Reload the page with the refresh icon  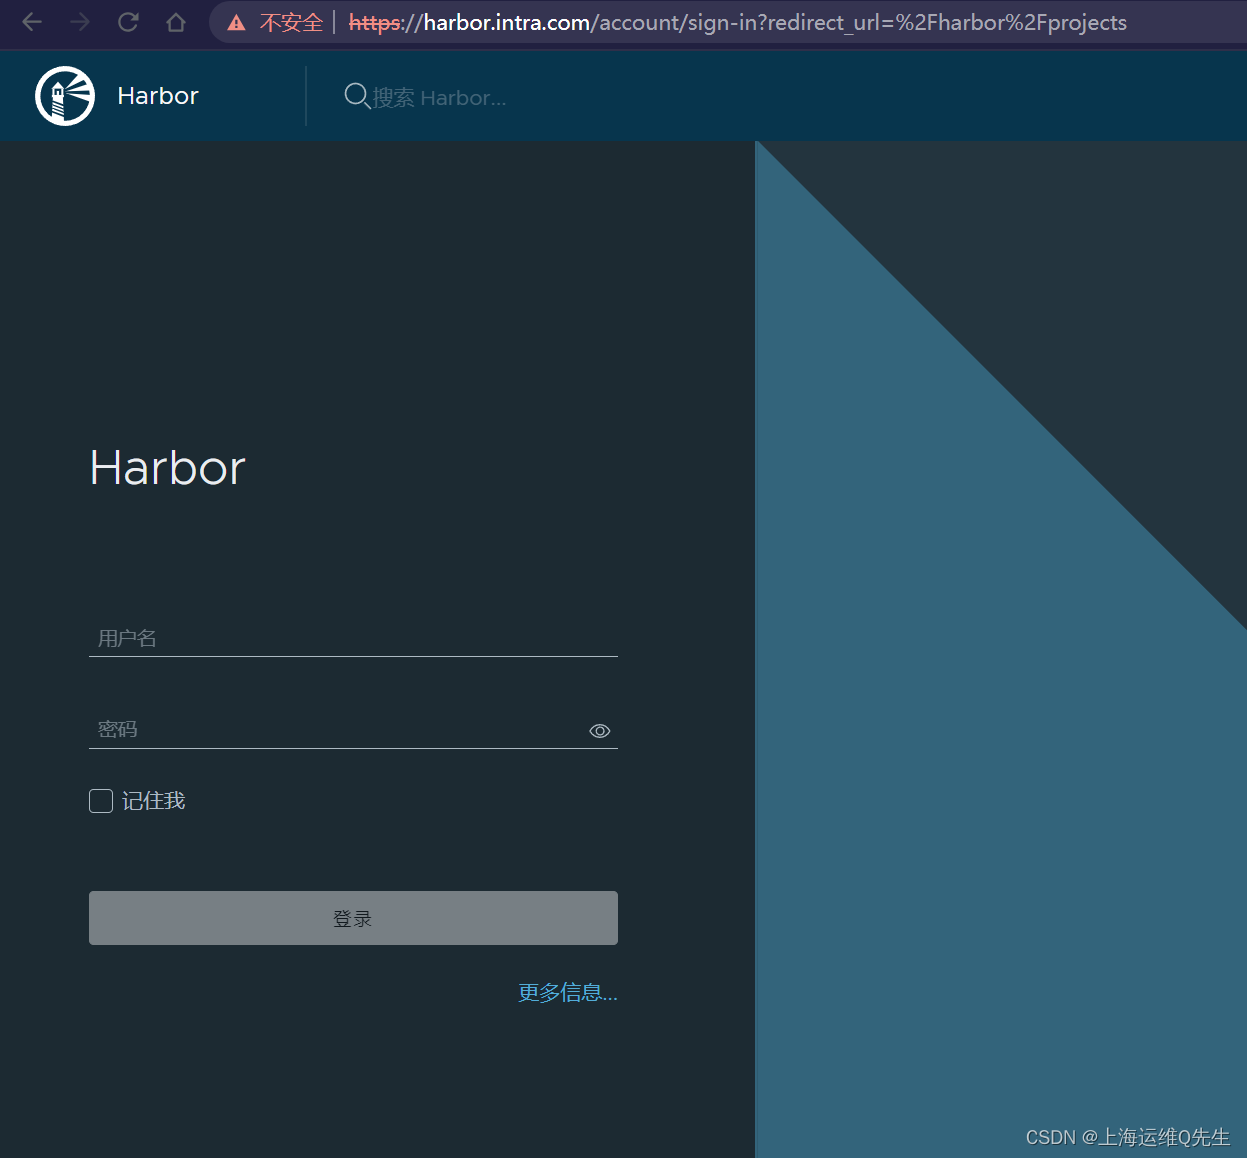[128, 22]
